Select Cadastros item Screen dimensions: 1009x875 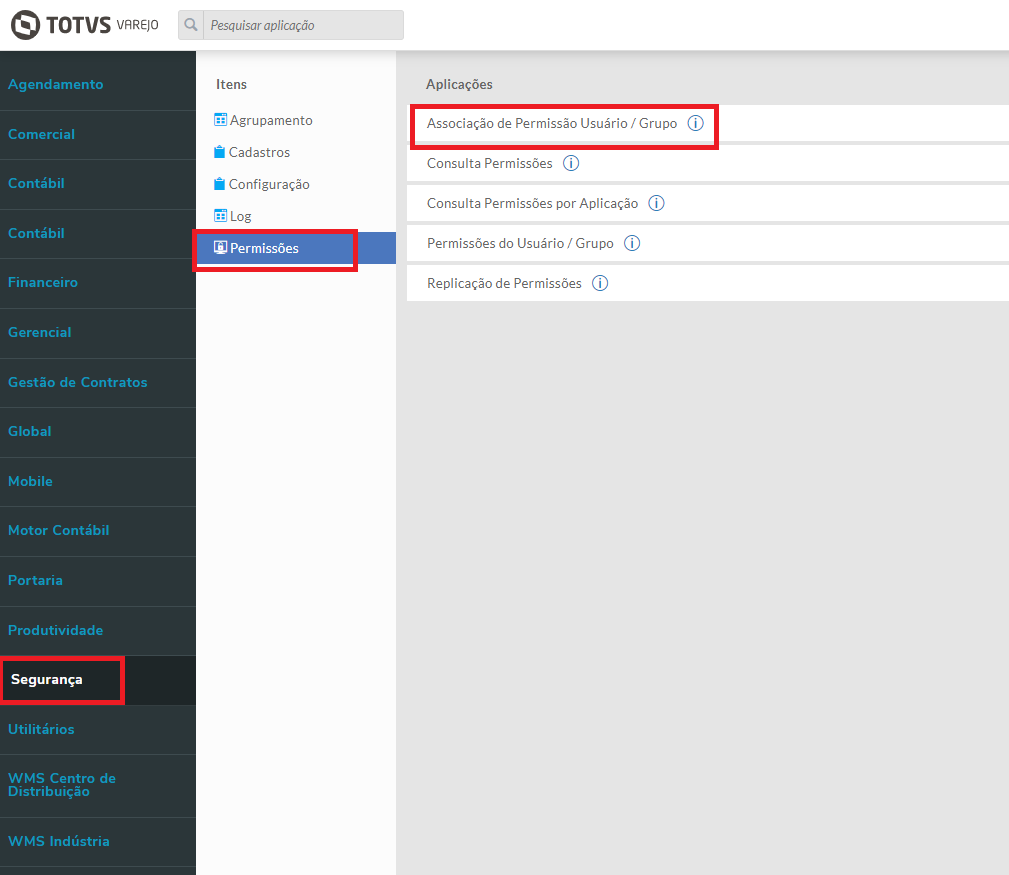296,152
